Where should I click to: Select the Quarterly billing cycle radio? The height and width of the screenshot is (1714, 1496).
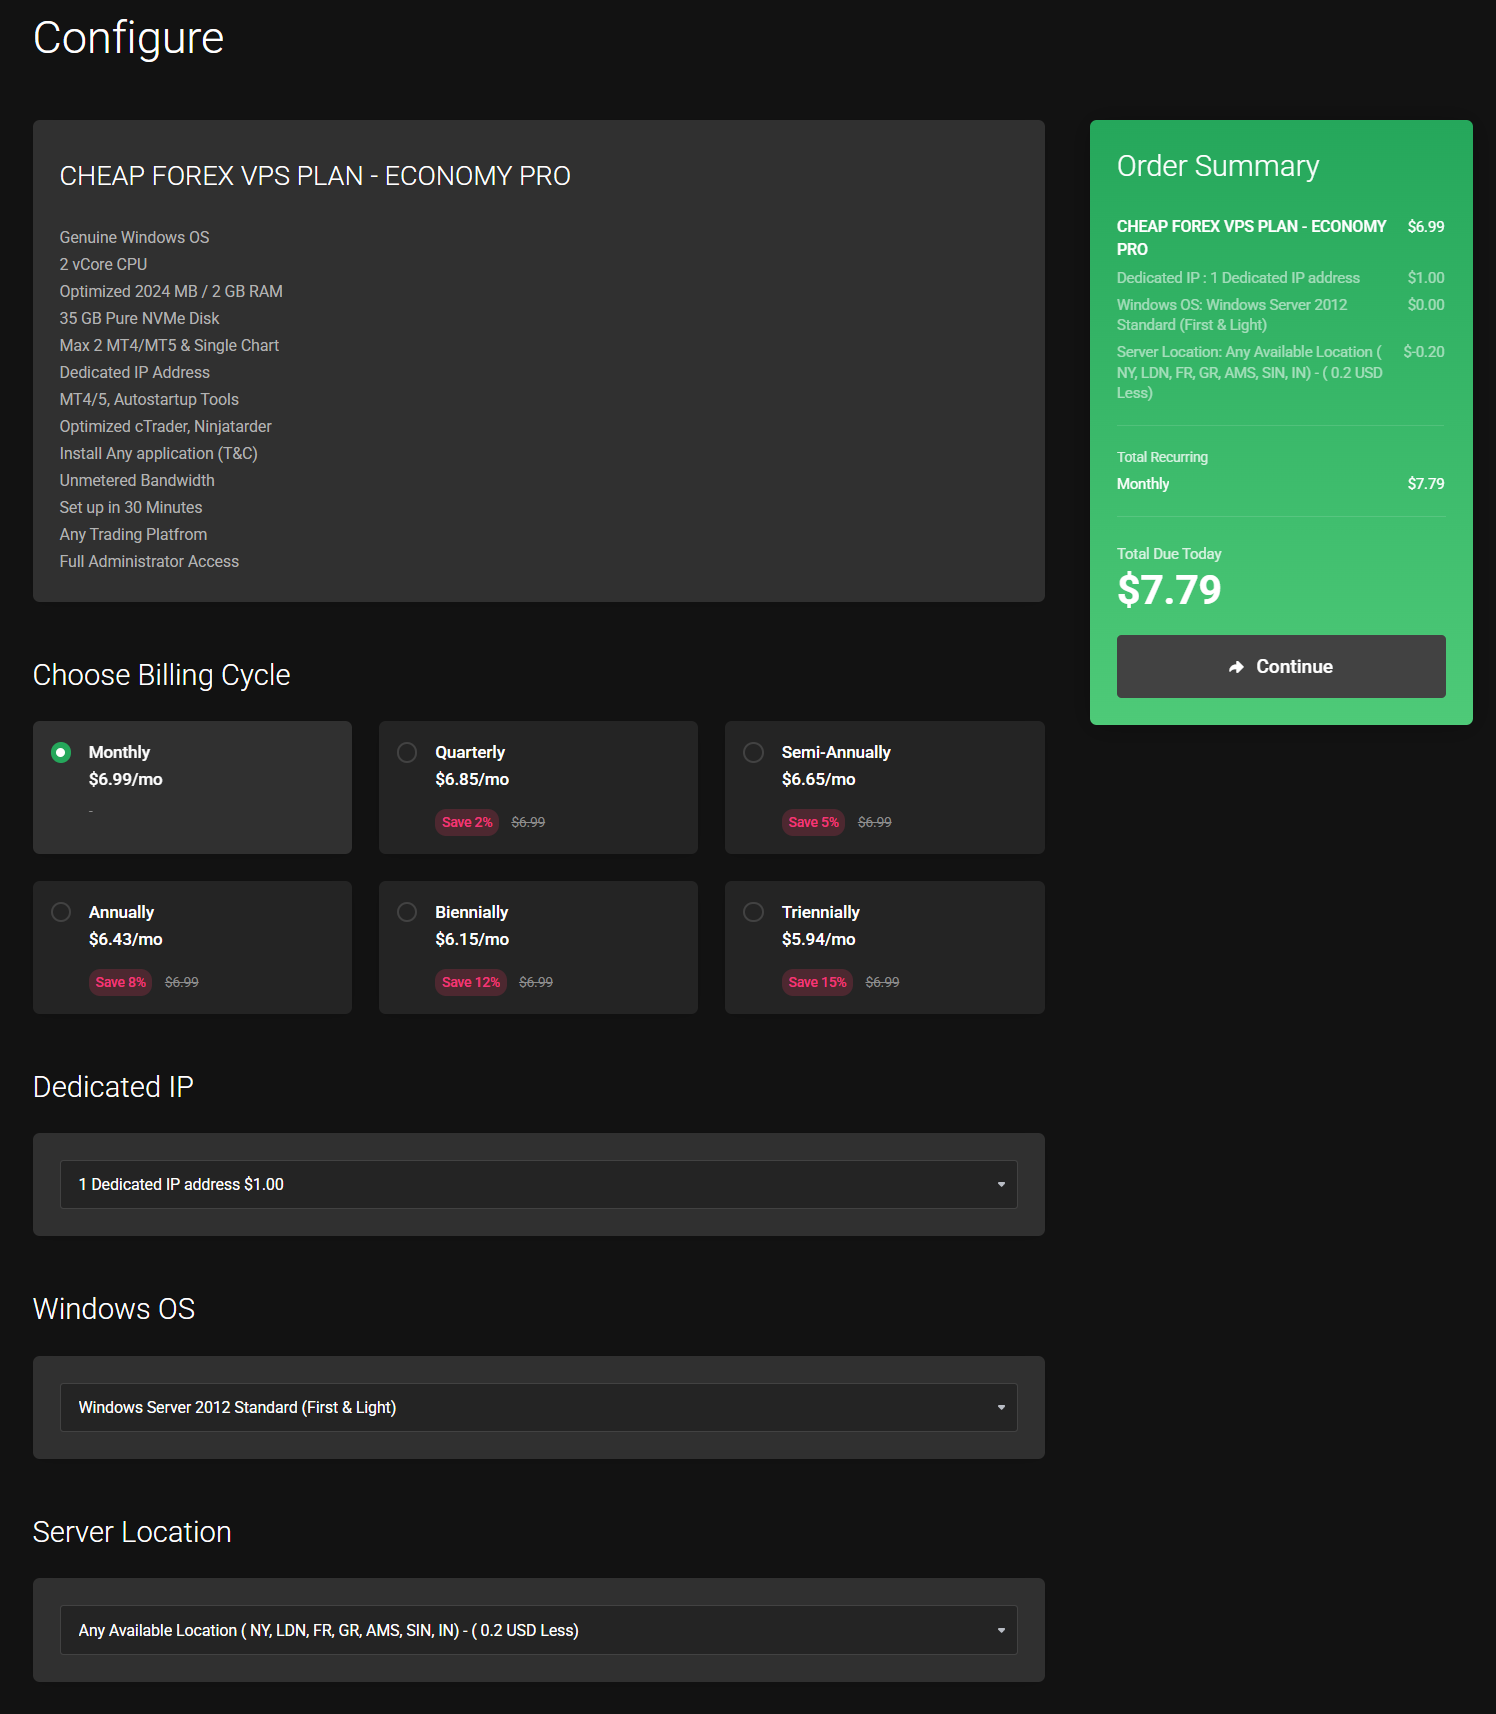tap(407, 752)
